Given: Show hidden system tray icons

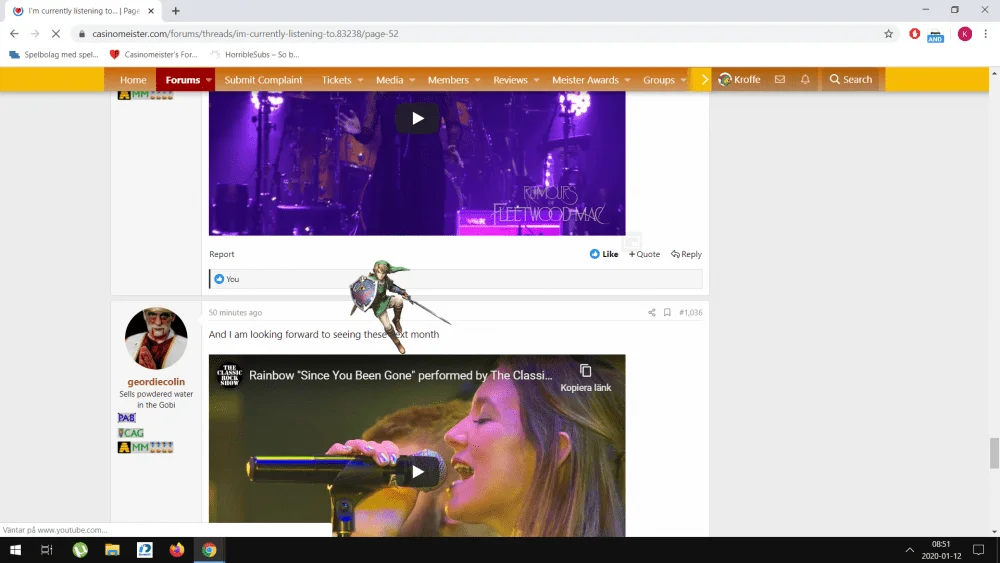Looking at the screenshot, I should click(909, 550).
